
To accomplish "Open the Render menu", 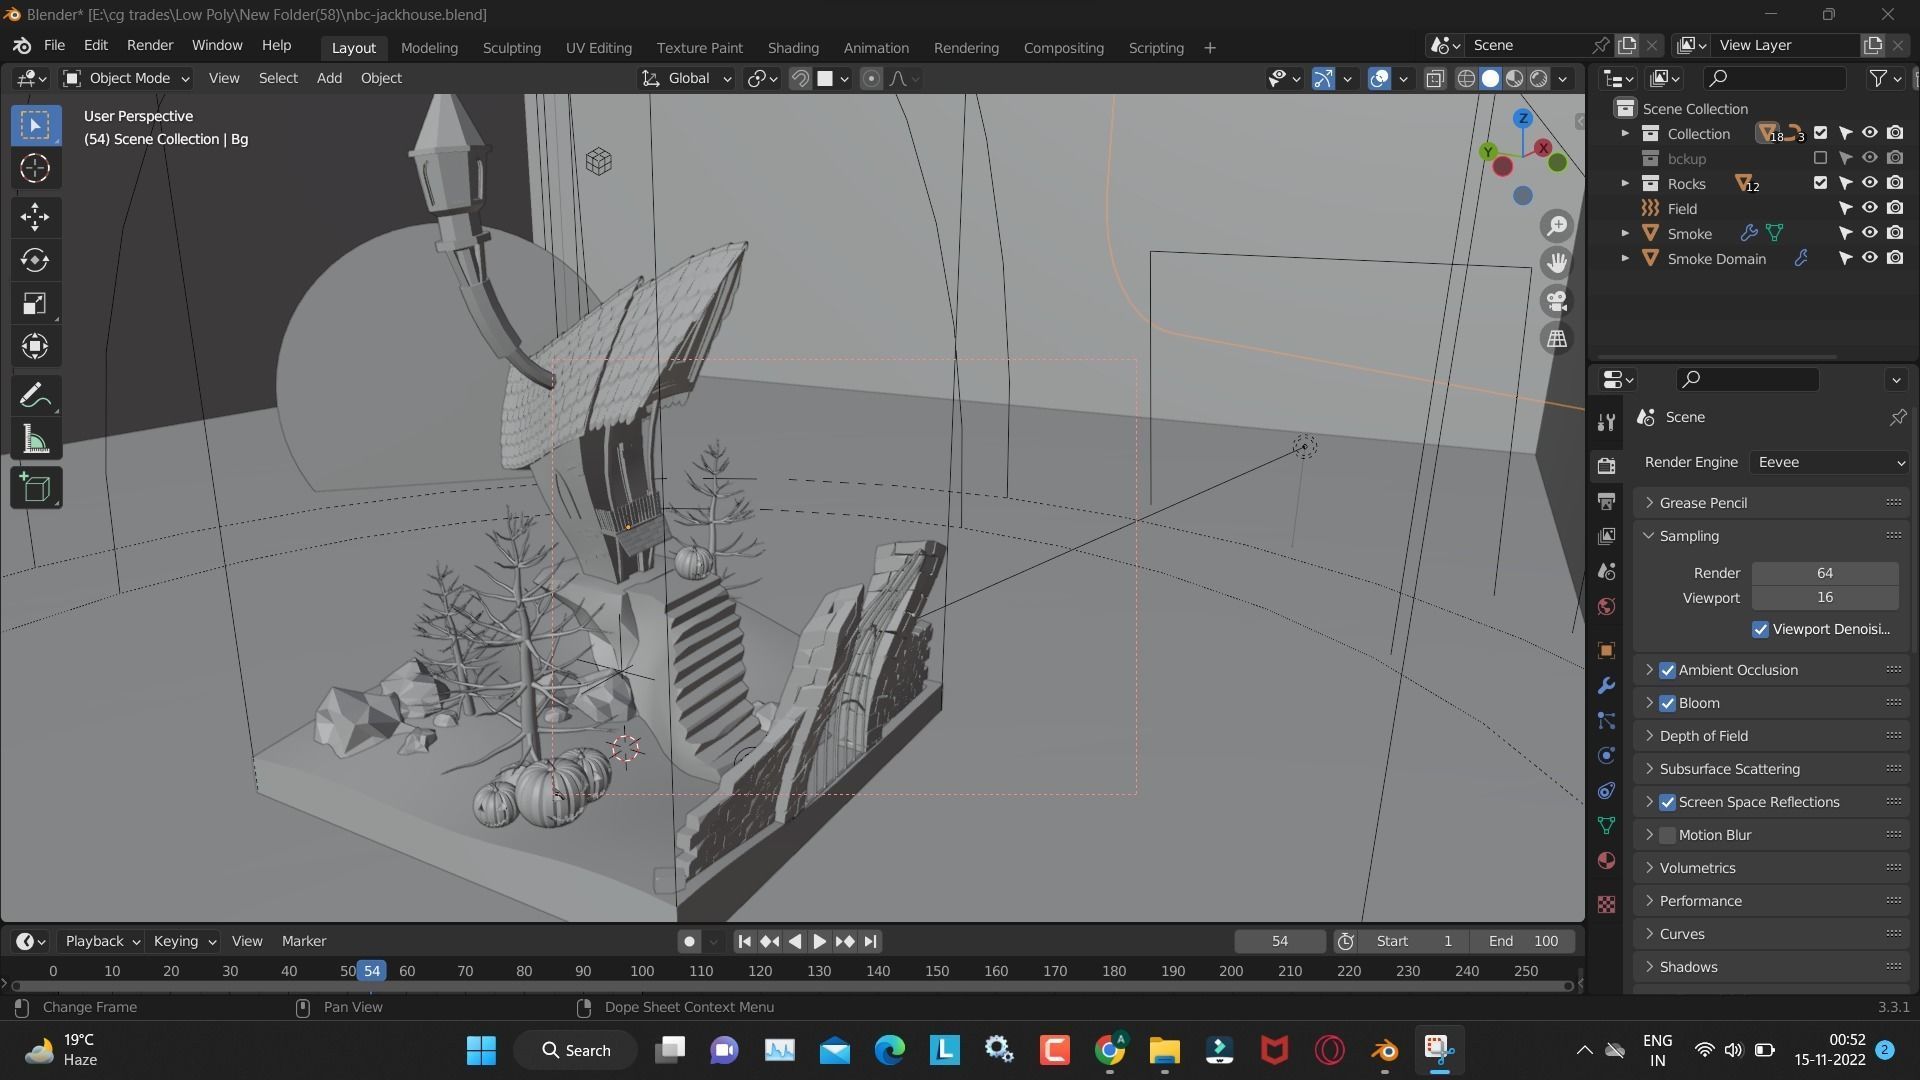I will [x=149, y=45].
